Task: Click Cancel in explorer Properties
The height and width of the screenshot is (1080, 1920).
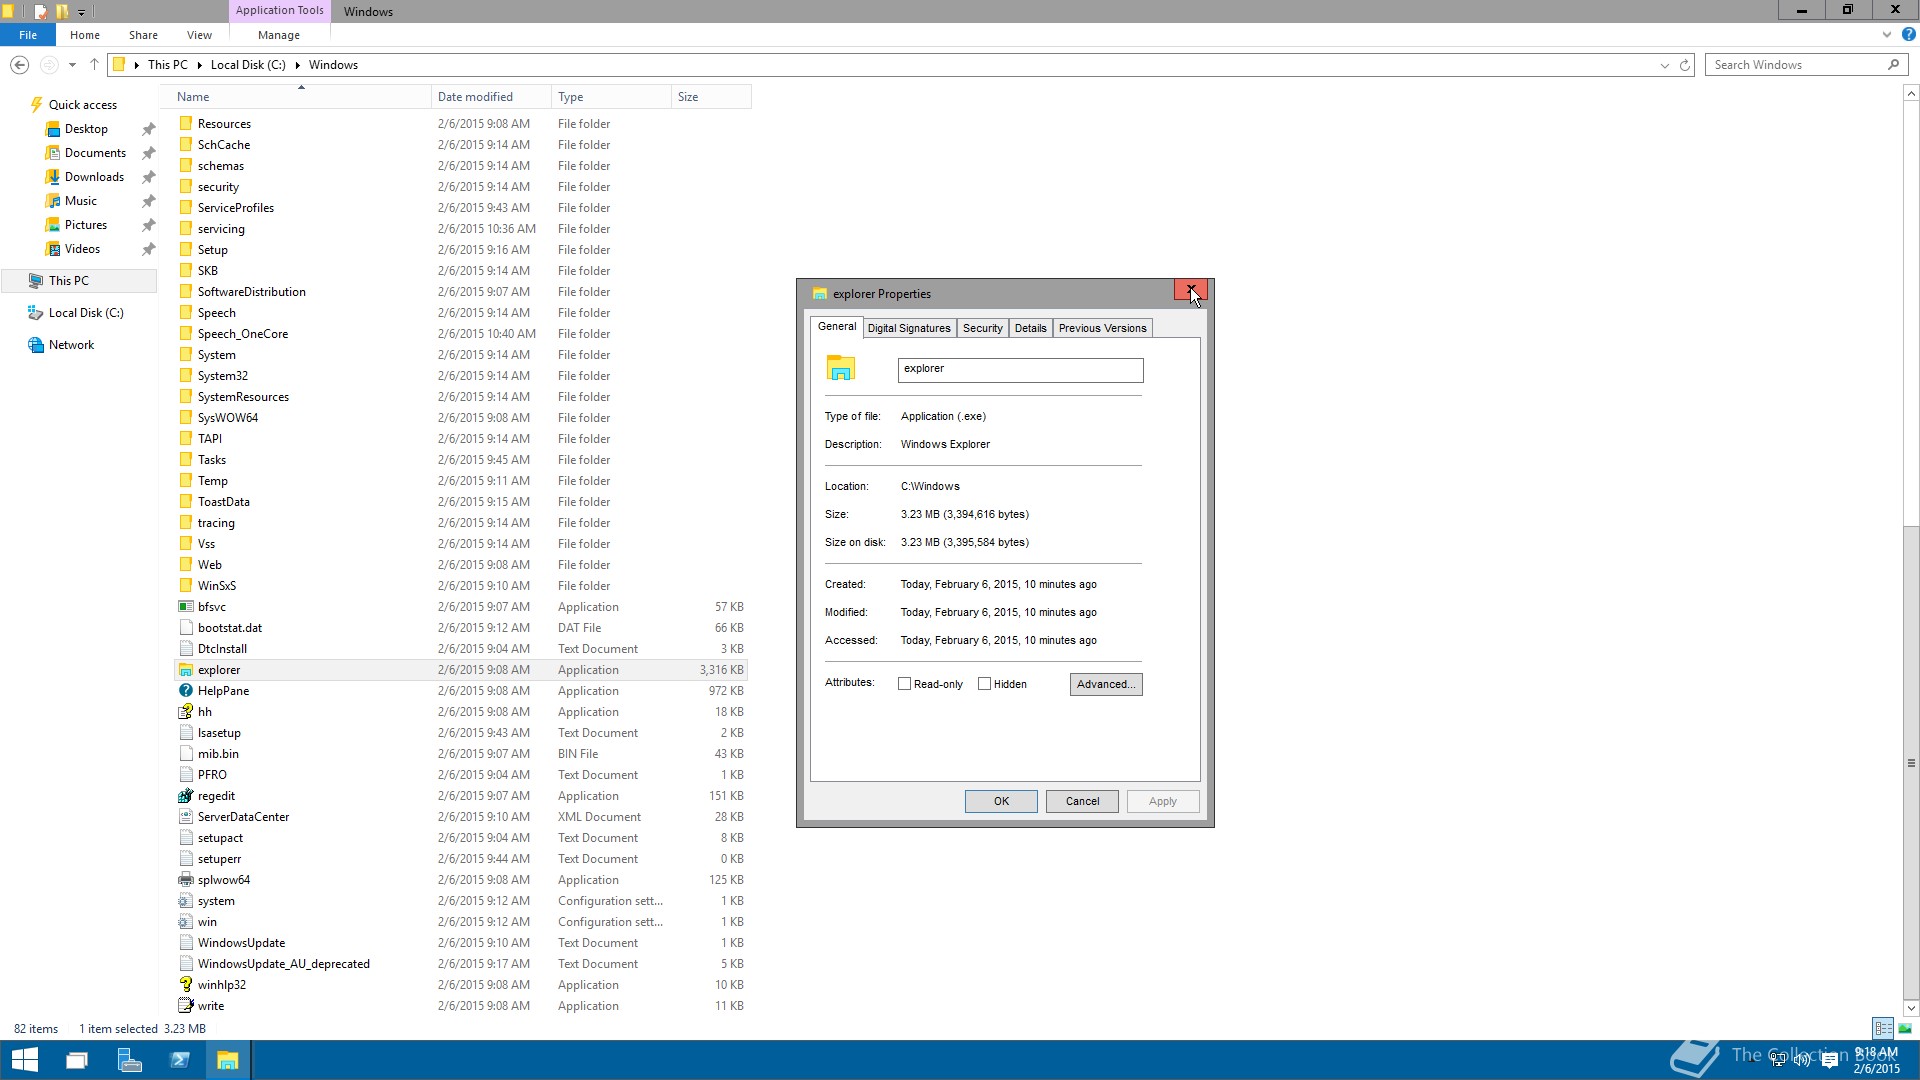Action: pos(1082,801)
